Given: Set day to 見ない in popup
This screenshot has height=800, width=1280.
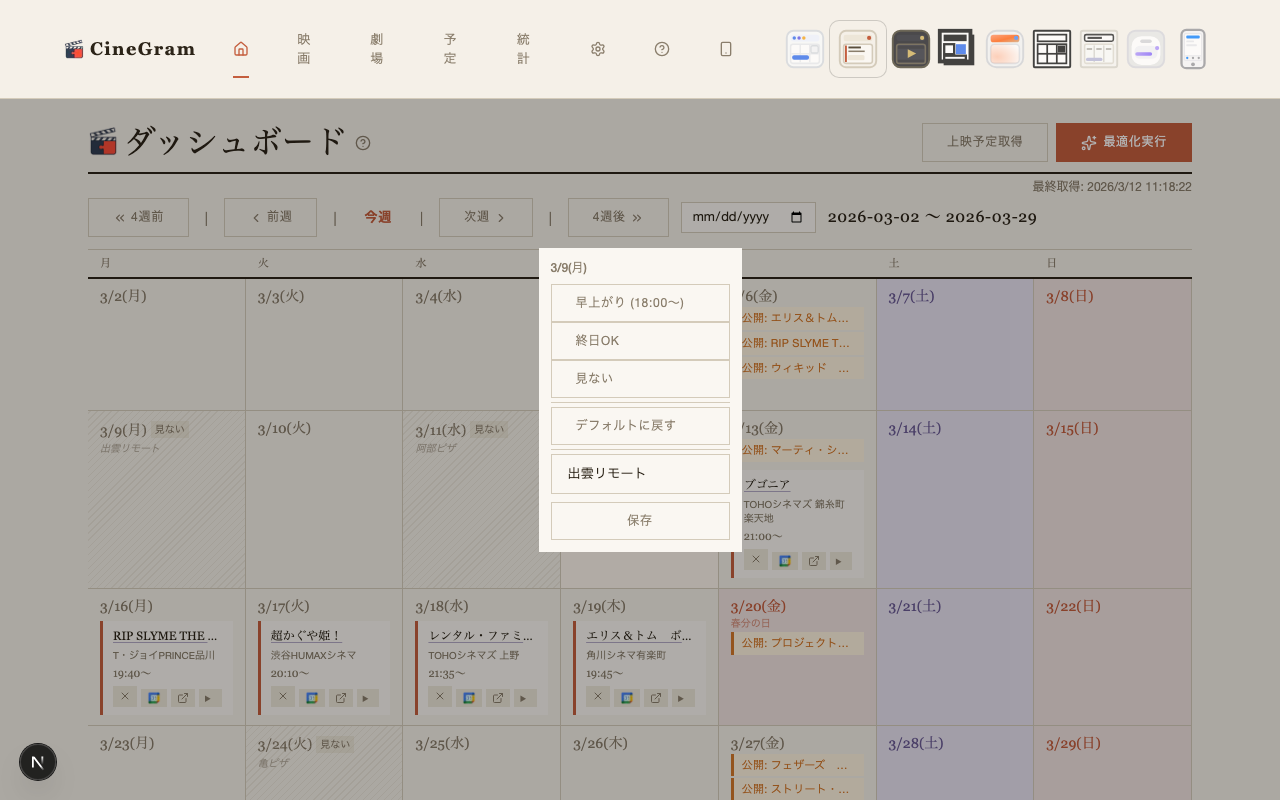Looking at the screenshot, I should click(x=640, y=379).
